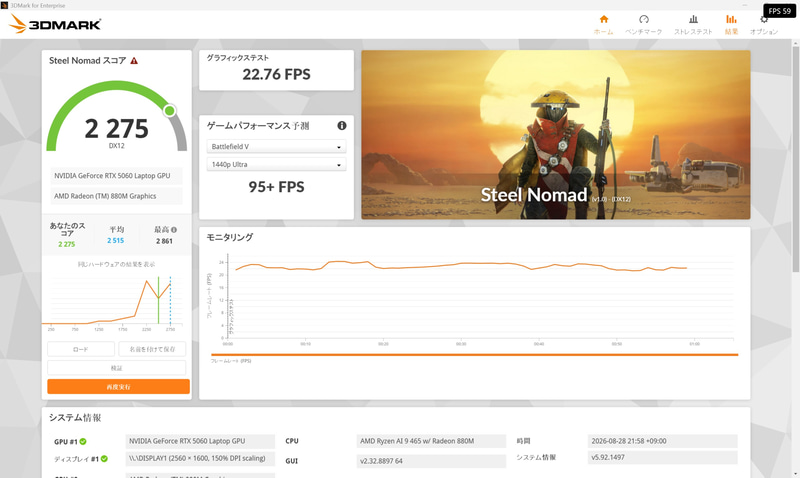Open the 1440p Ultra resolution dropdown
Image resolution: width=800 pixels, height=478 pixels.
click(276, 164)
